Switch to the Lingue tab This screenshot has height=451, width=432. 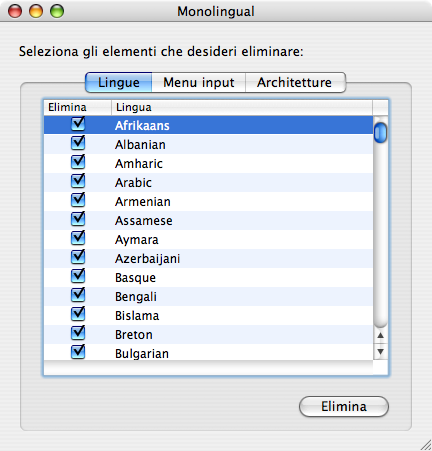tap(119, 82)
